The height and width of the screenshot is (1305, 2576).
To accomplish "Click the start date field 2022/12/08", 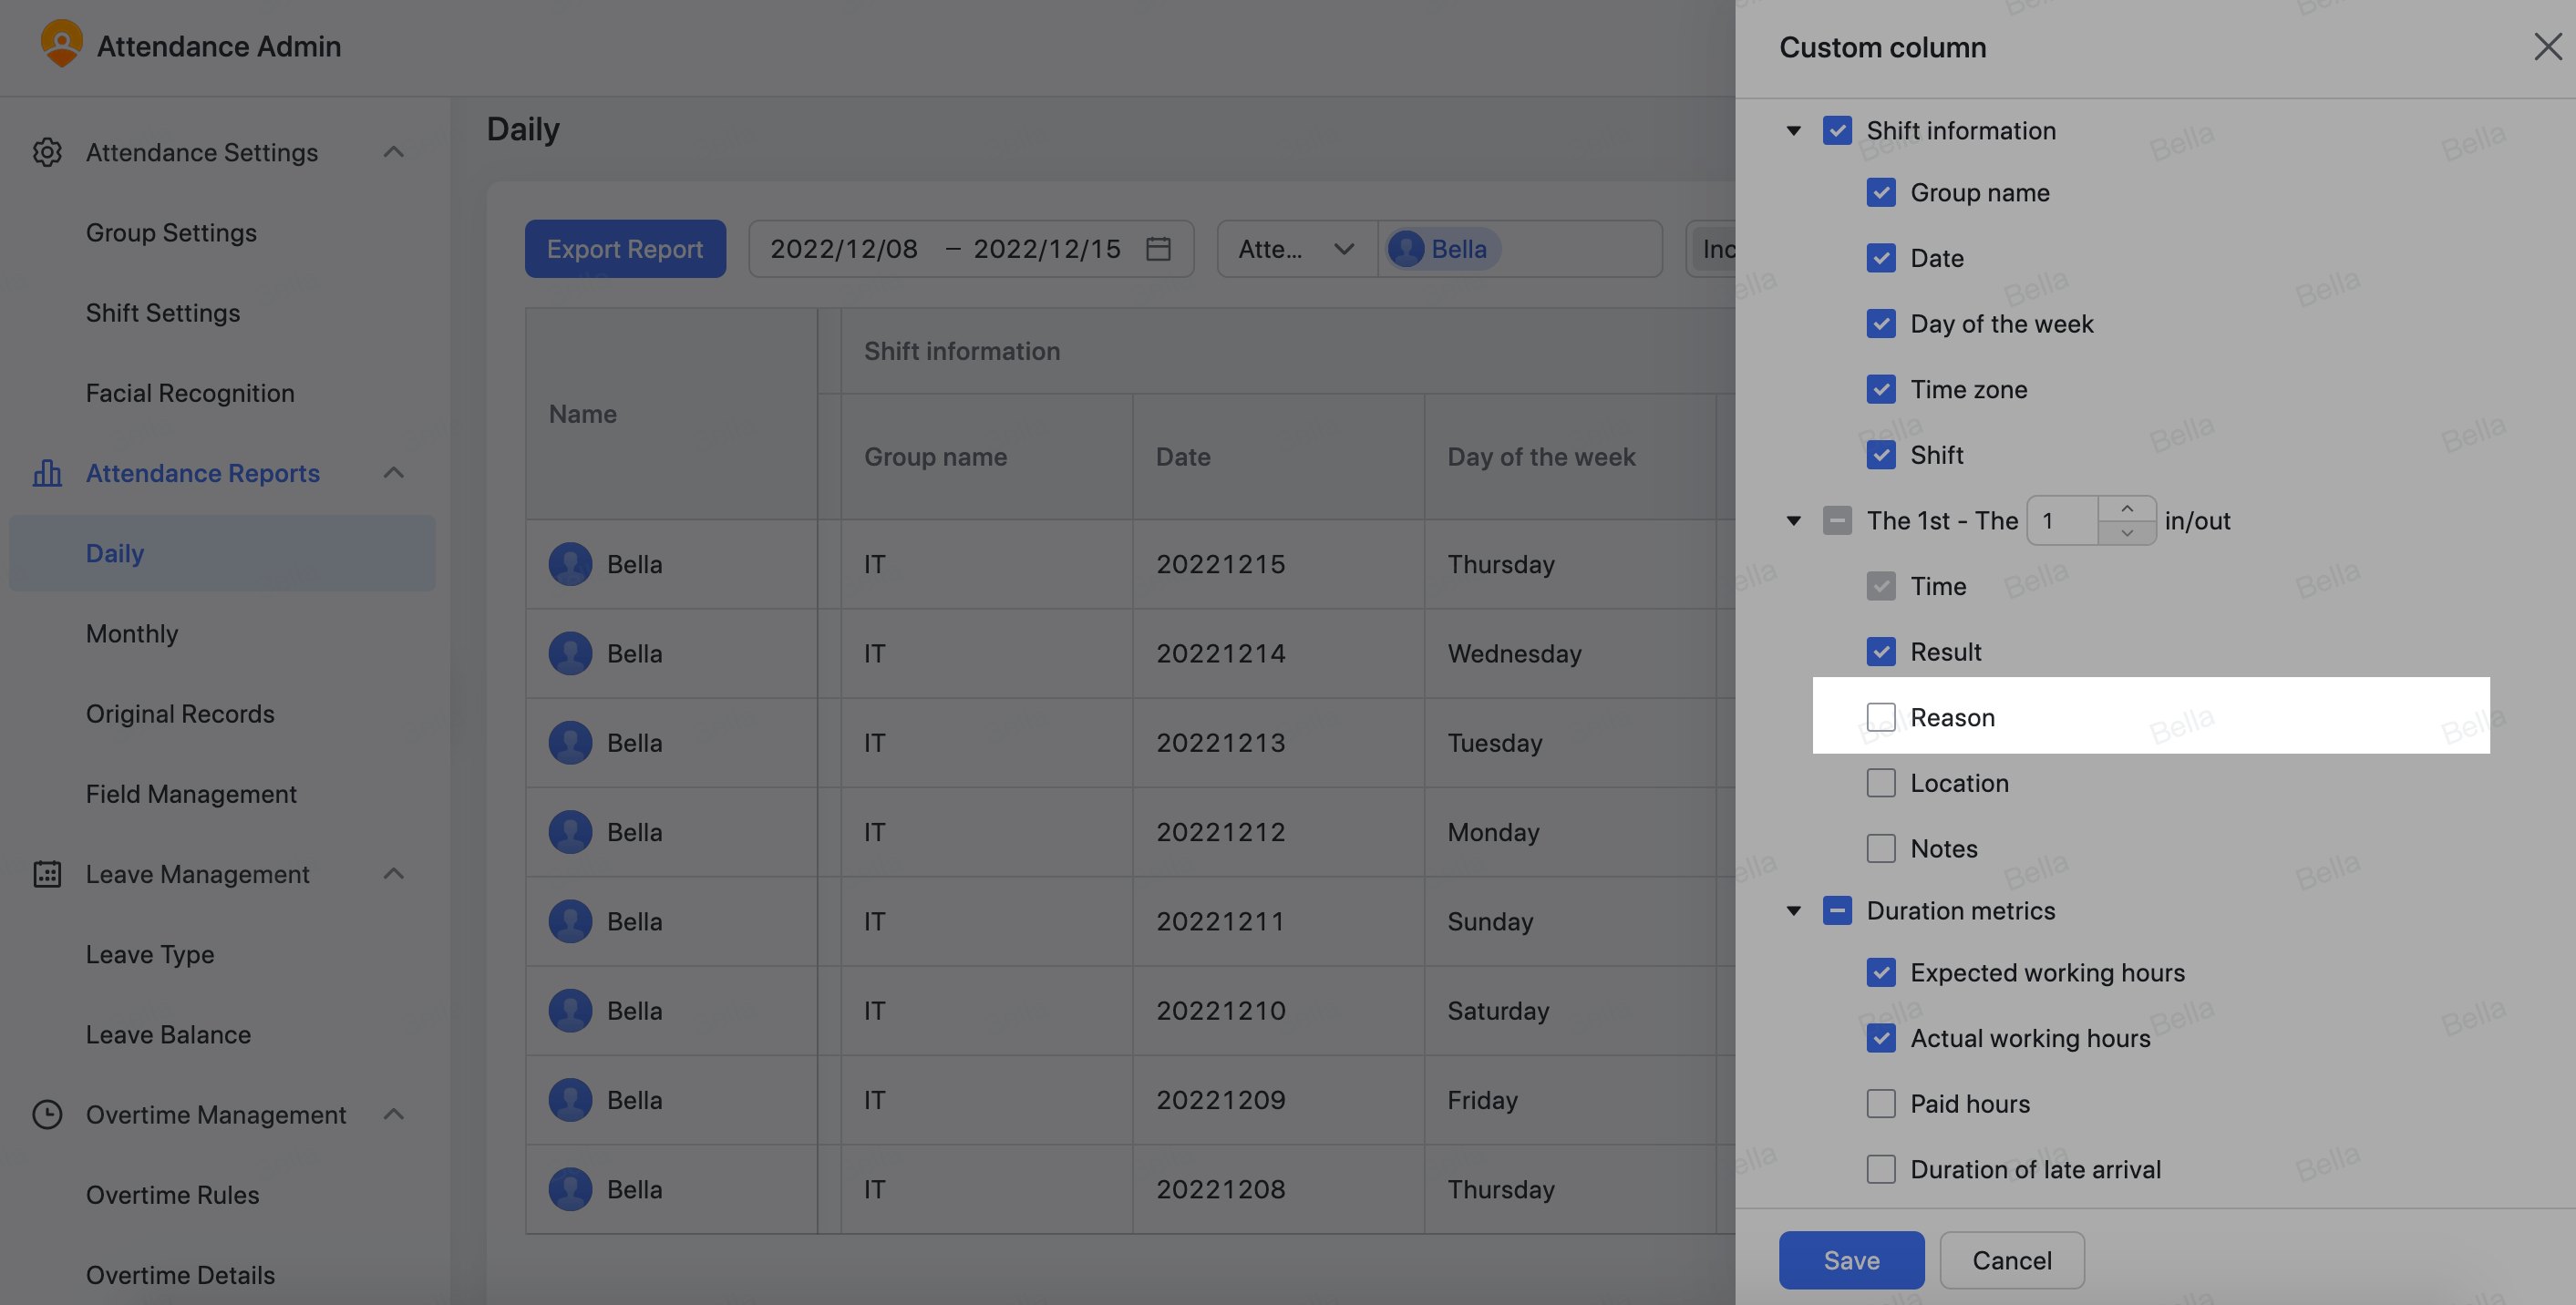I will coord(844,249).
